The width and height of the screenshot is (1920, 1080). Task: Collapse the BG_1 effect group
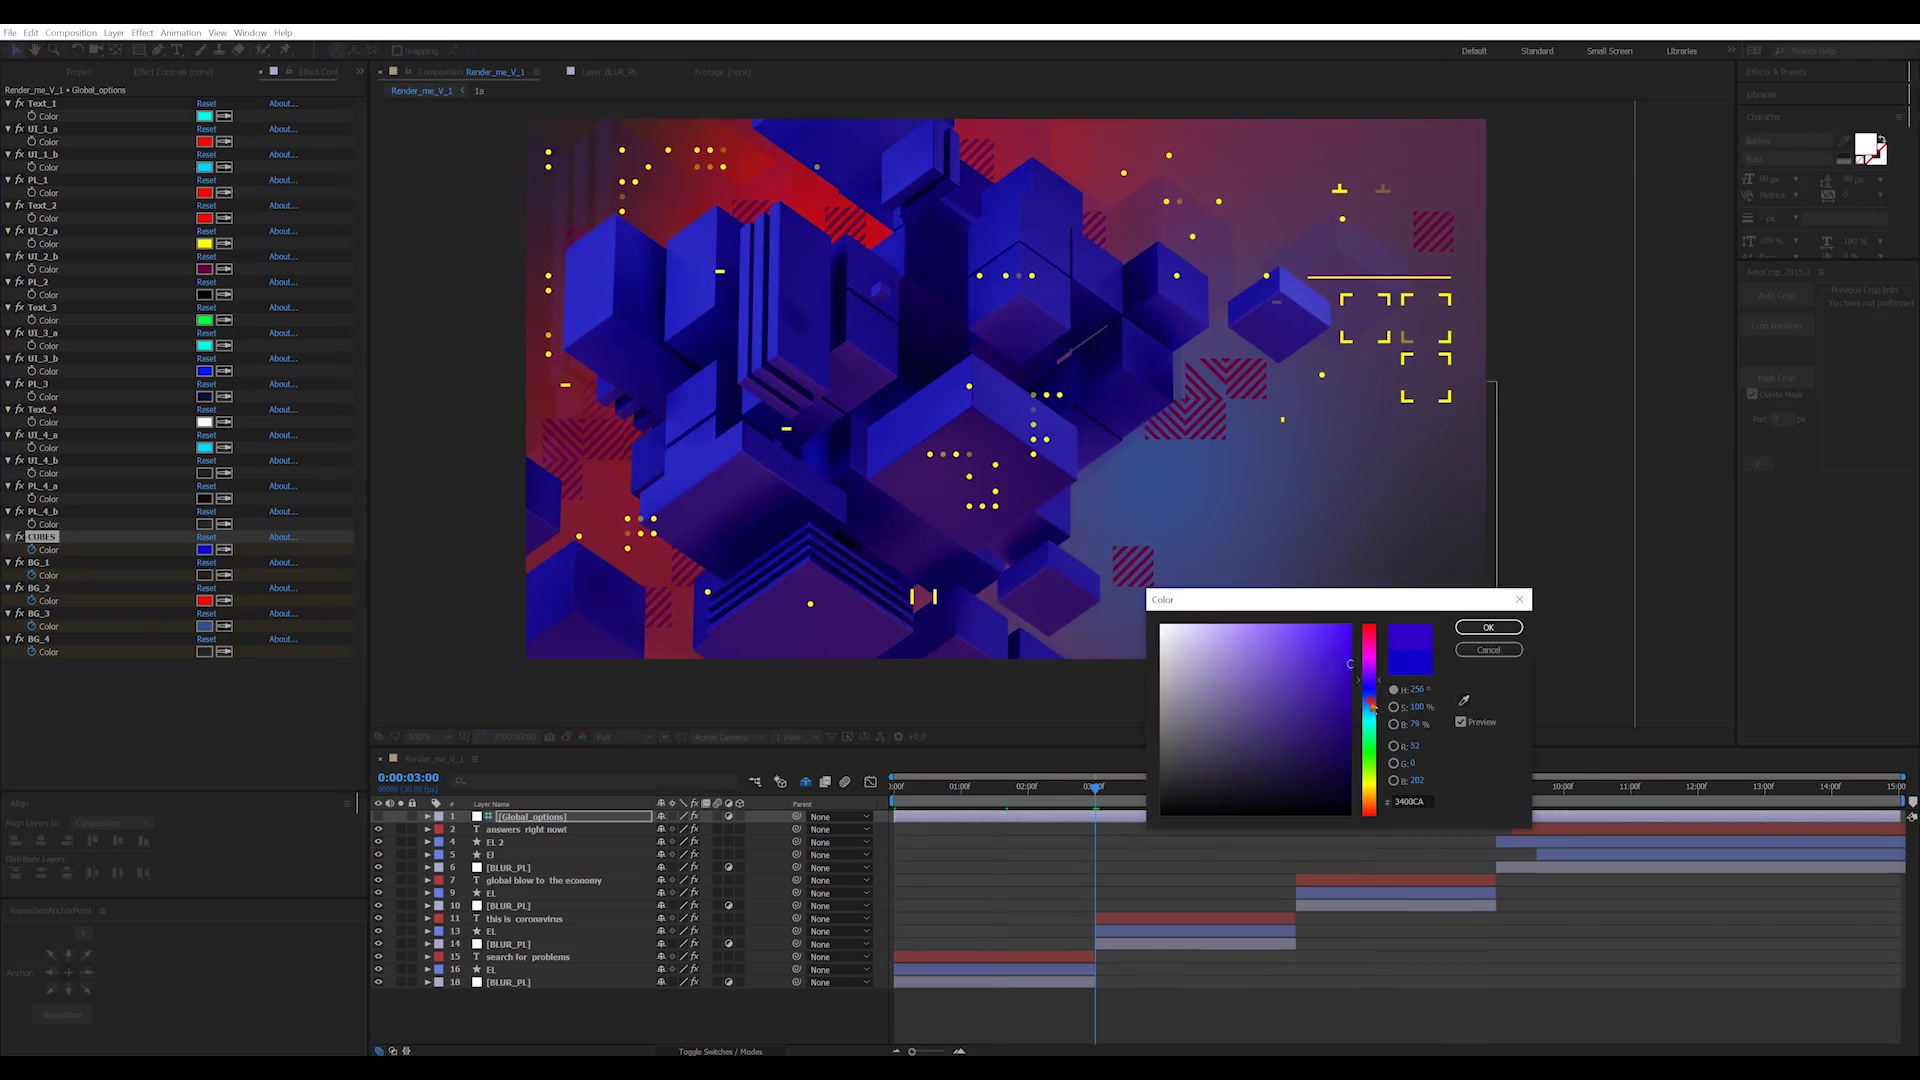pyautogui.click(x=8, y=562)
